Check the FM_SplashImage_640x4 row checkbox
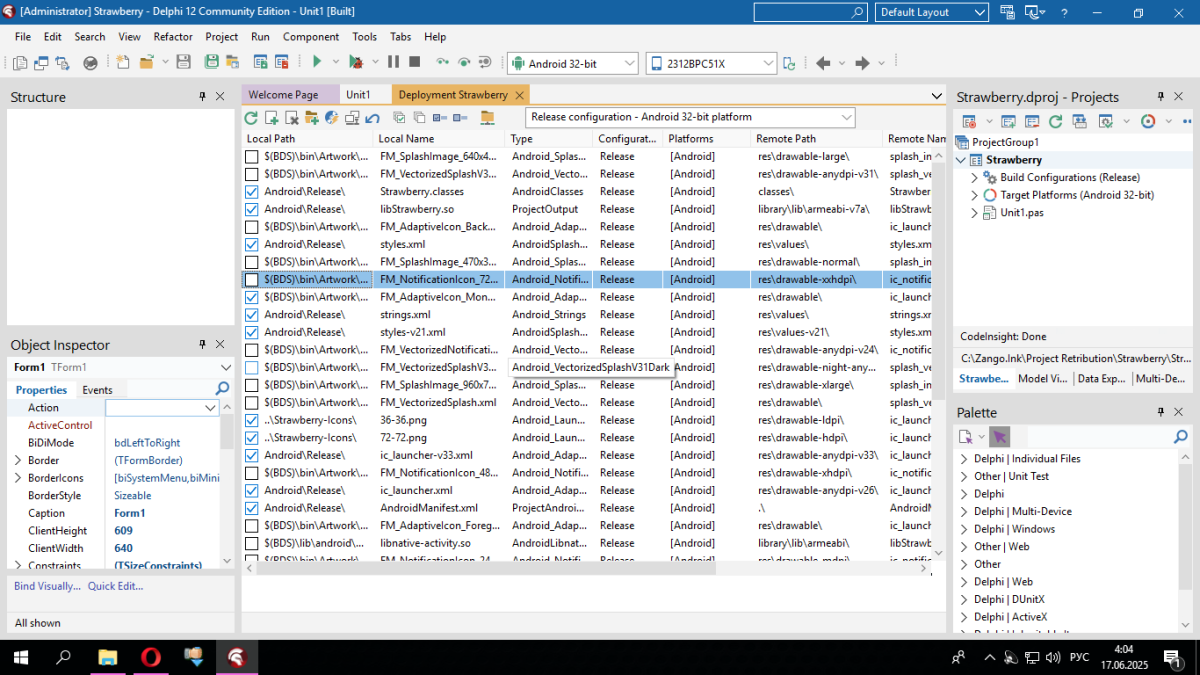 click(x=252, y=156)
